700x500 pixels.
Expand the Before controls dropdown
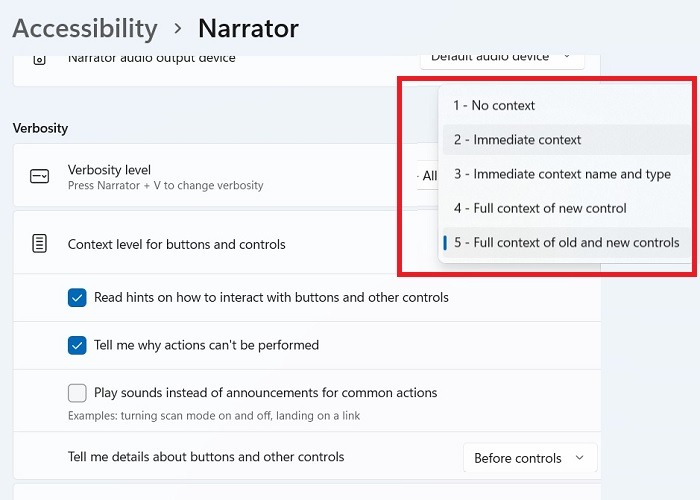(529, 458)
